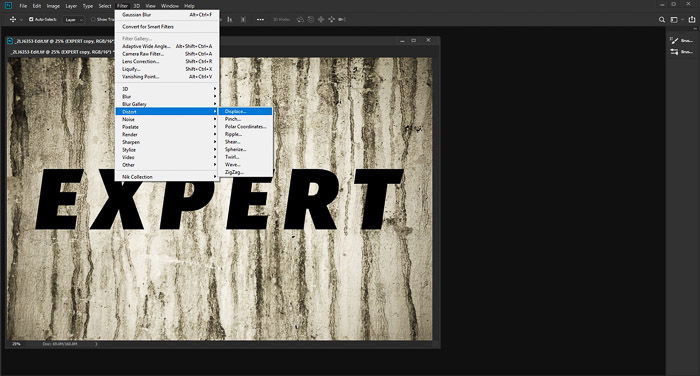
Task: Click the three-dots more options icon
Action: point(260,20)
